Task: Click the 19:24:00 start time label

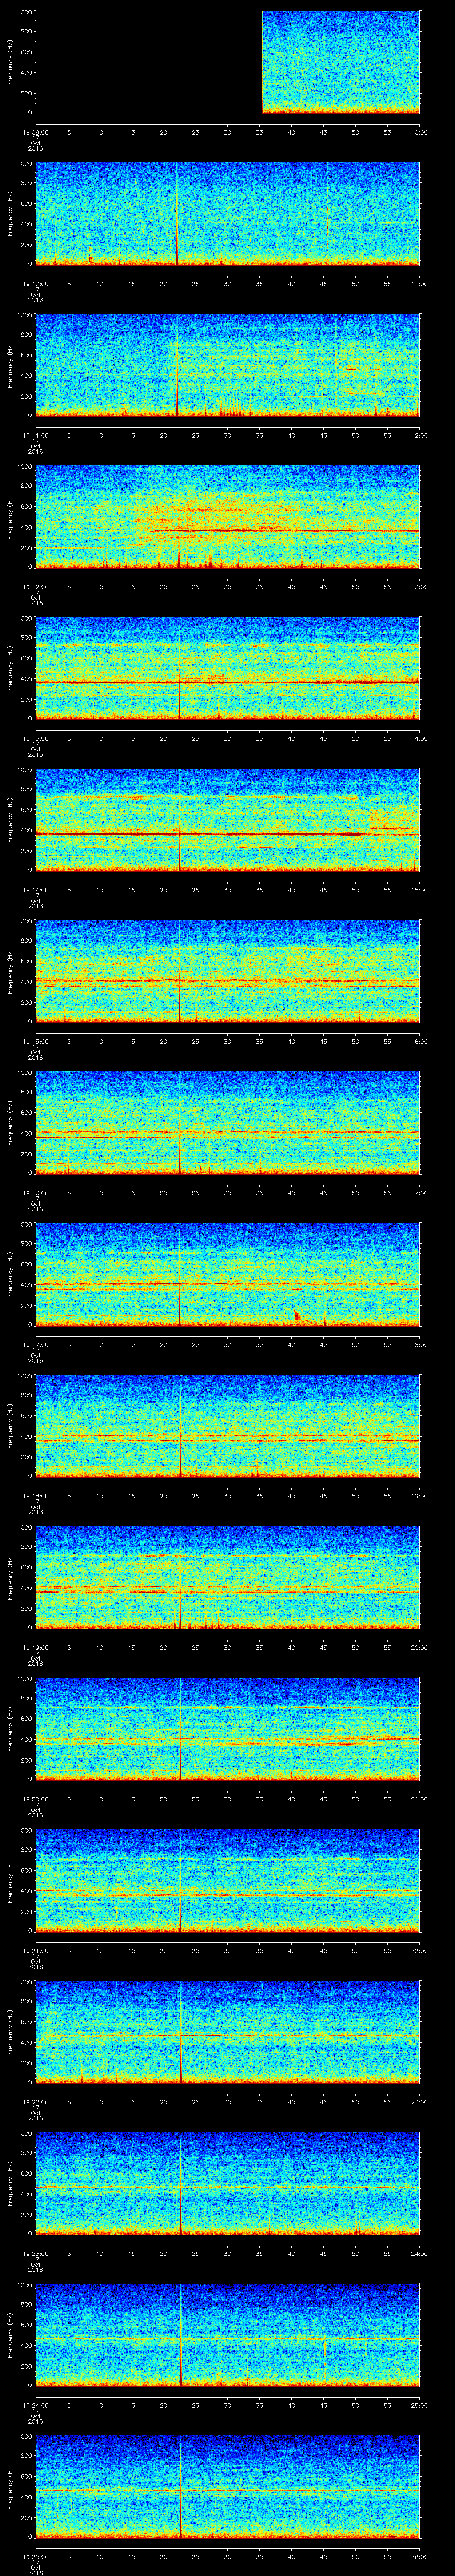Action: pyautogui.click(x=35, y=2405)
